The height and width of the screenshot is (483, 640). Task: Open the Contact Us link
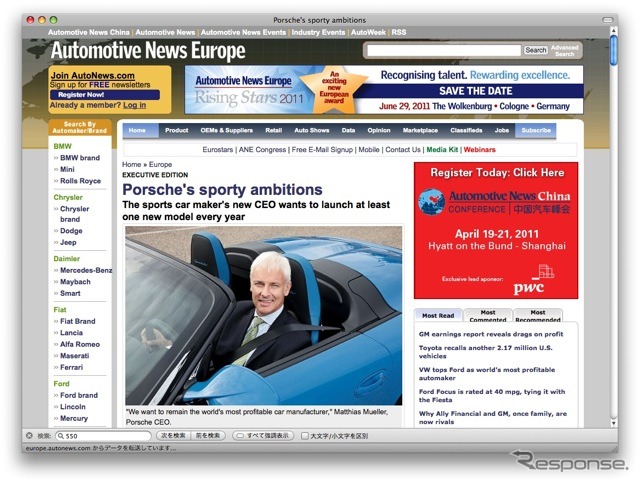pyautogui.click(x=403, y=150)
